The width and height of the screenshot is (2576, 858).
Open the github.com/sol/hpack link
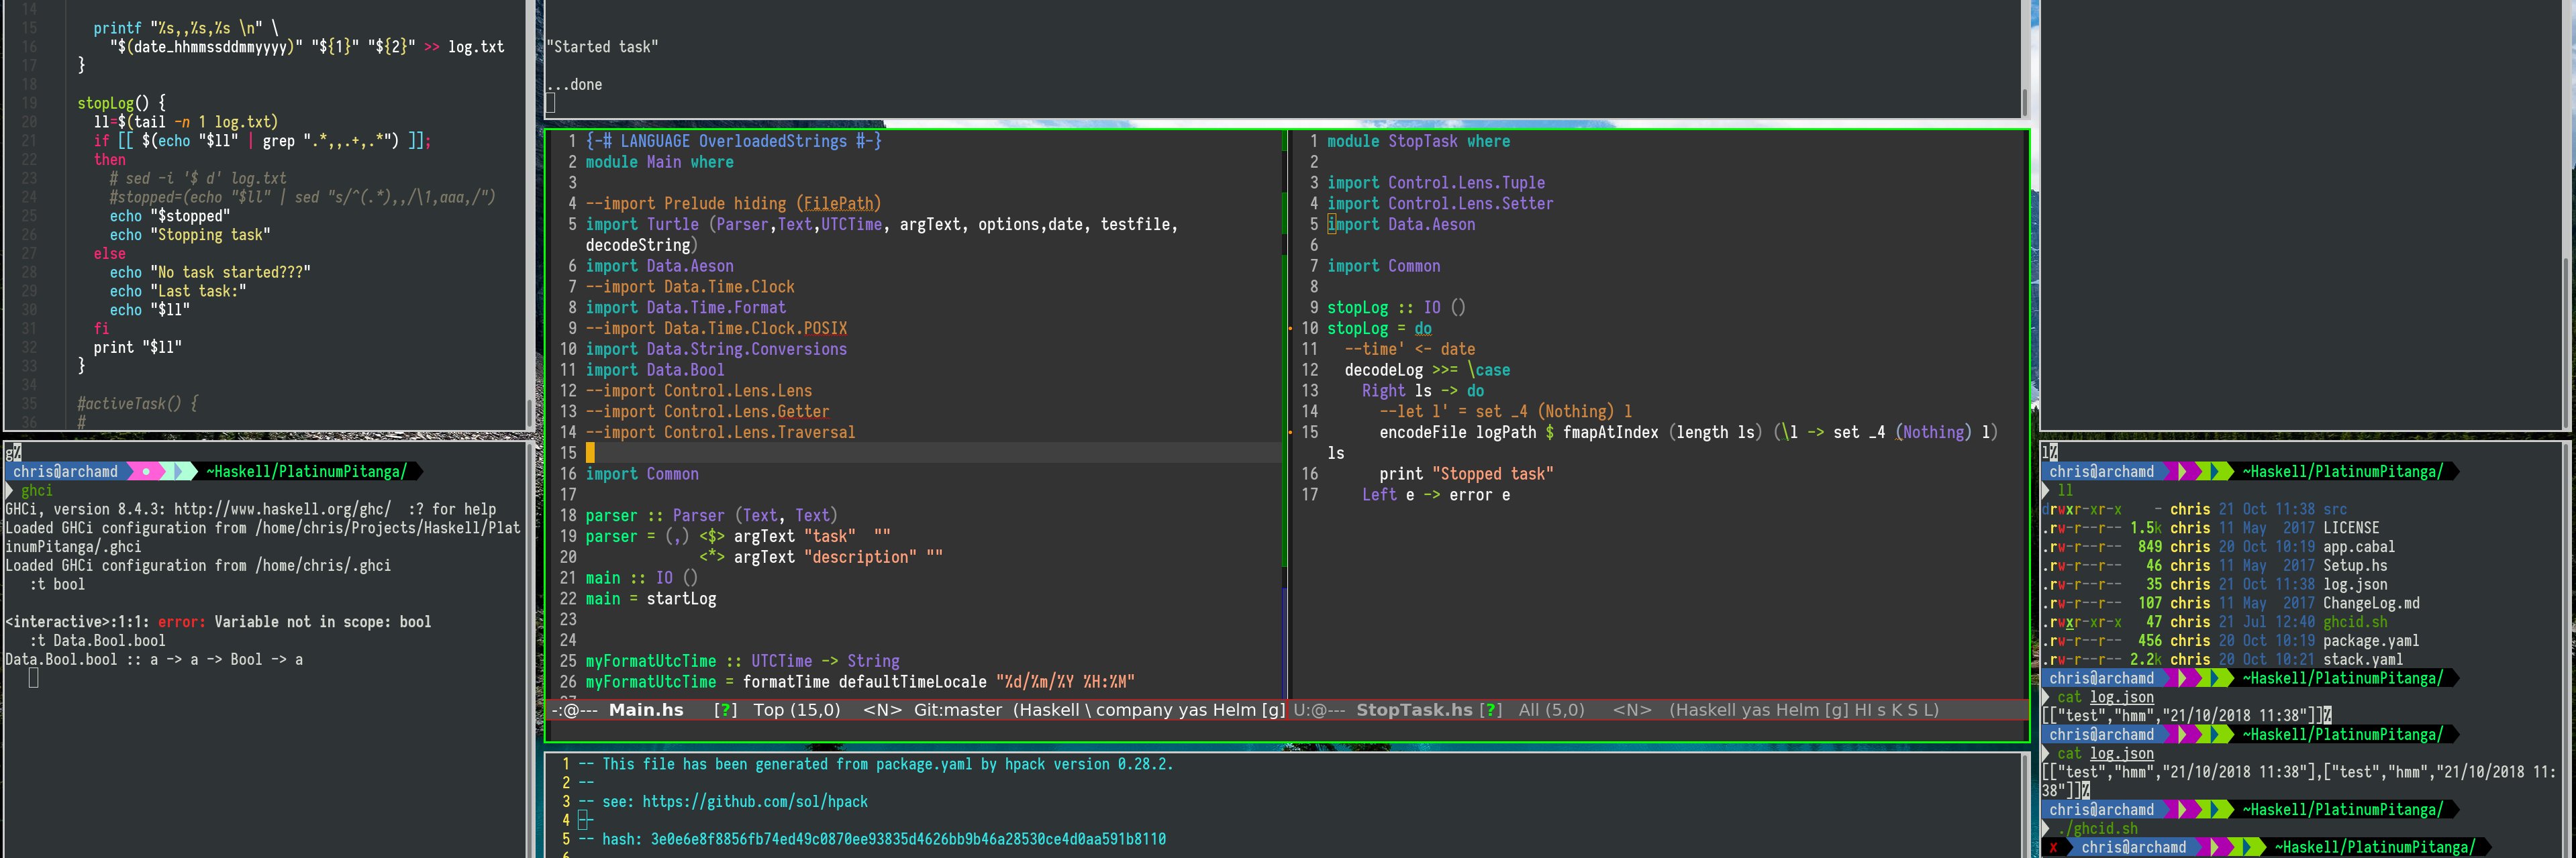click(x=754, y=802)
